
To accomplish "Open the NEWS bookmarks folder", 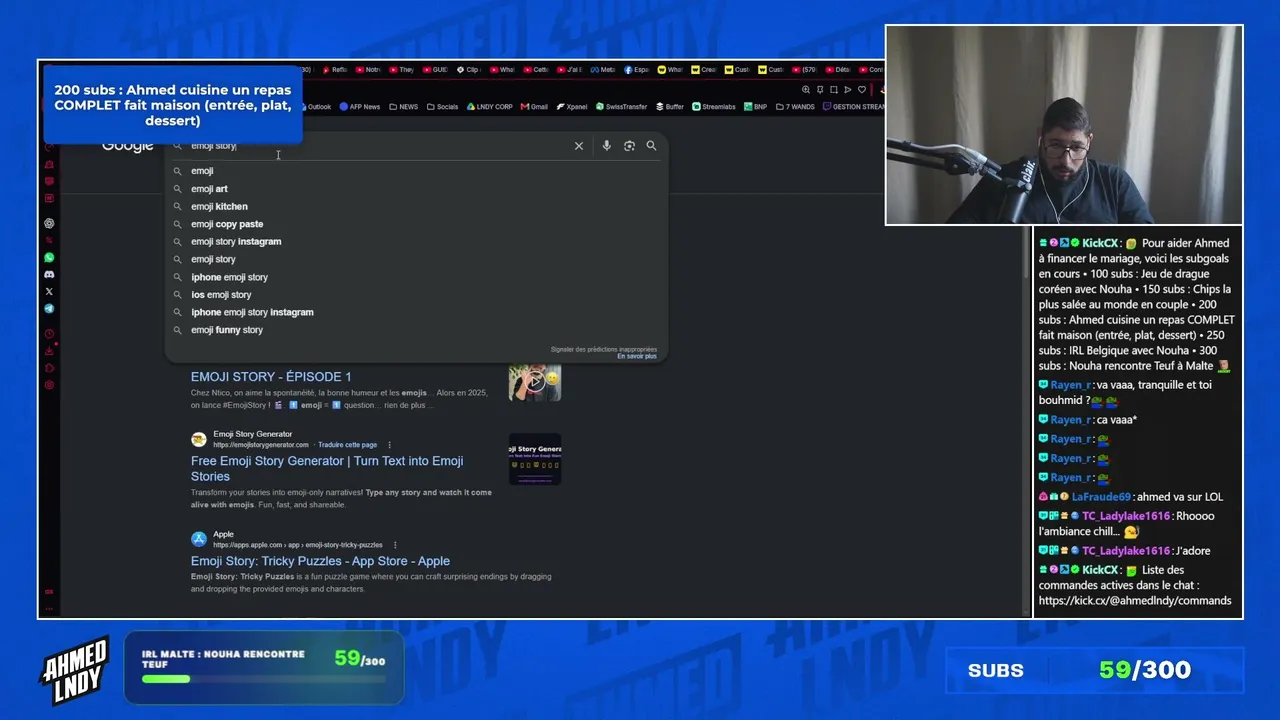I will 404,107.
